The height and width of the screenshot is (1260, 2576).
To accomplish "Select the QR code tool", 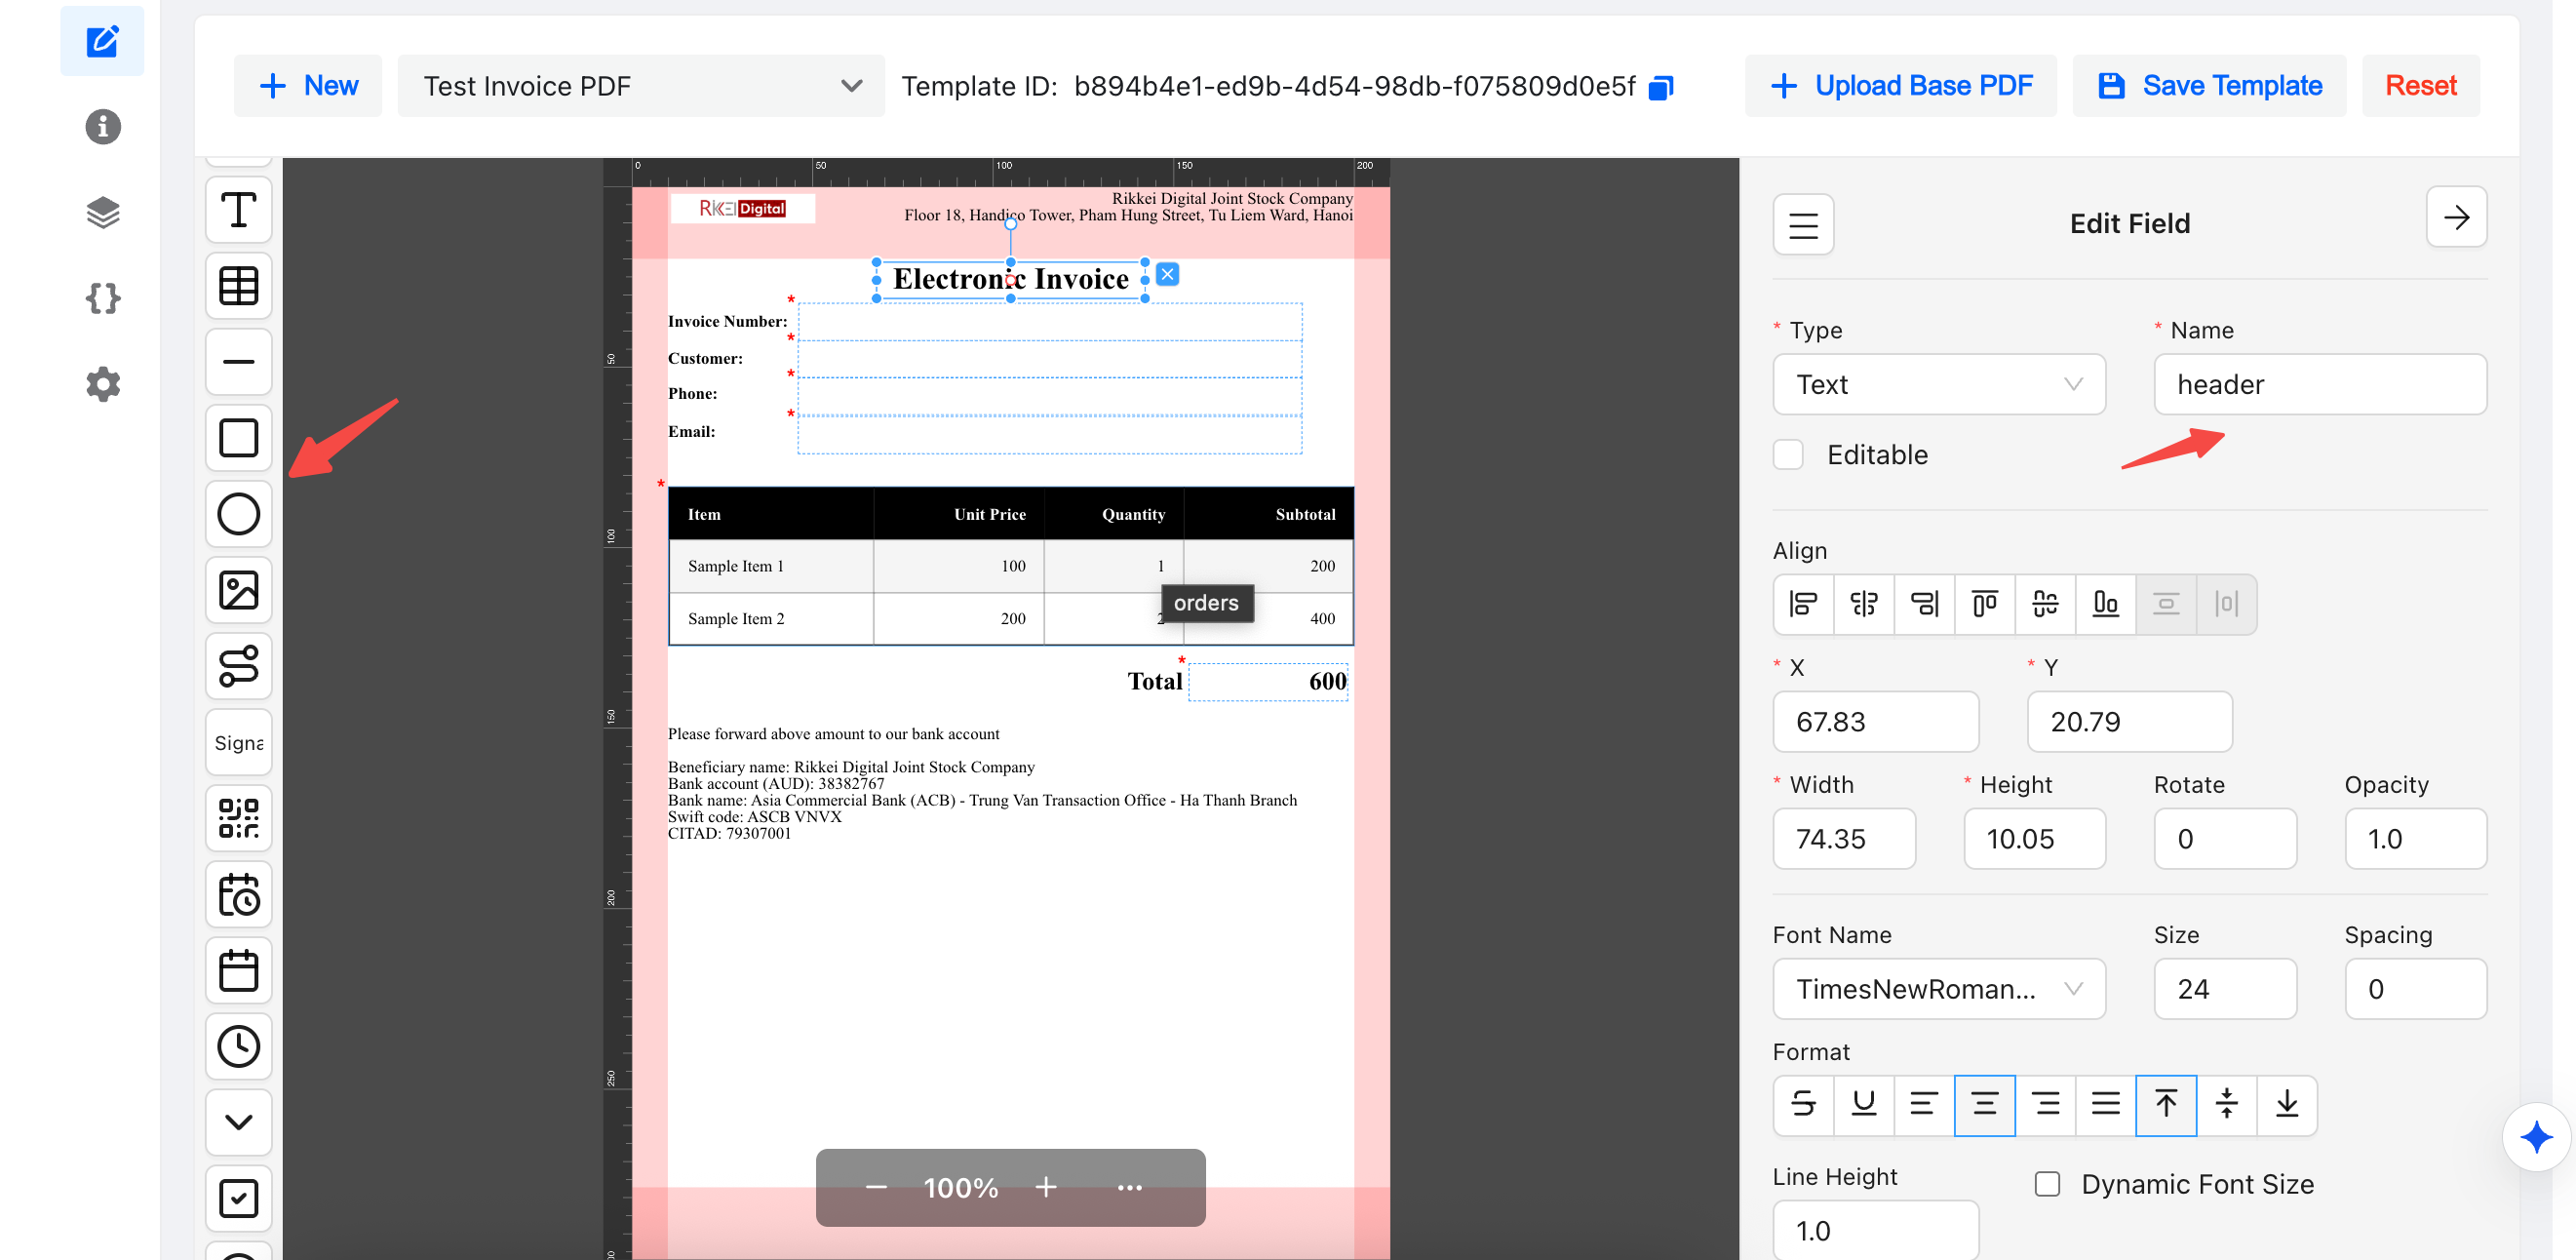I will tap(238, 818).
